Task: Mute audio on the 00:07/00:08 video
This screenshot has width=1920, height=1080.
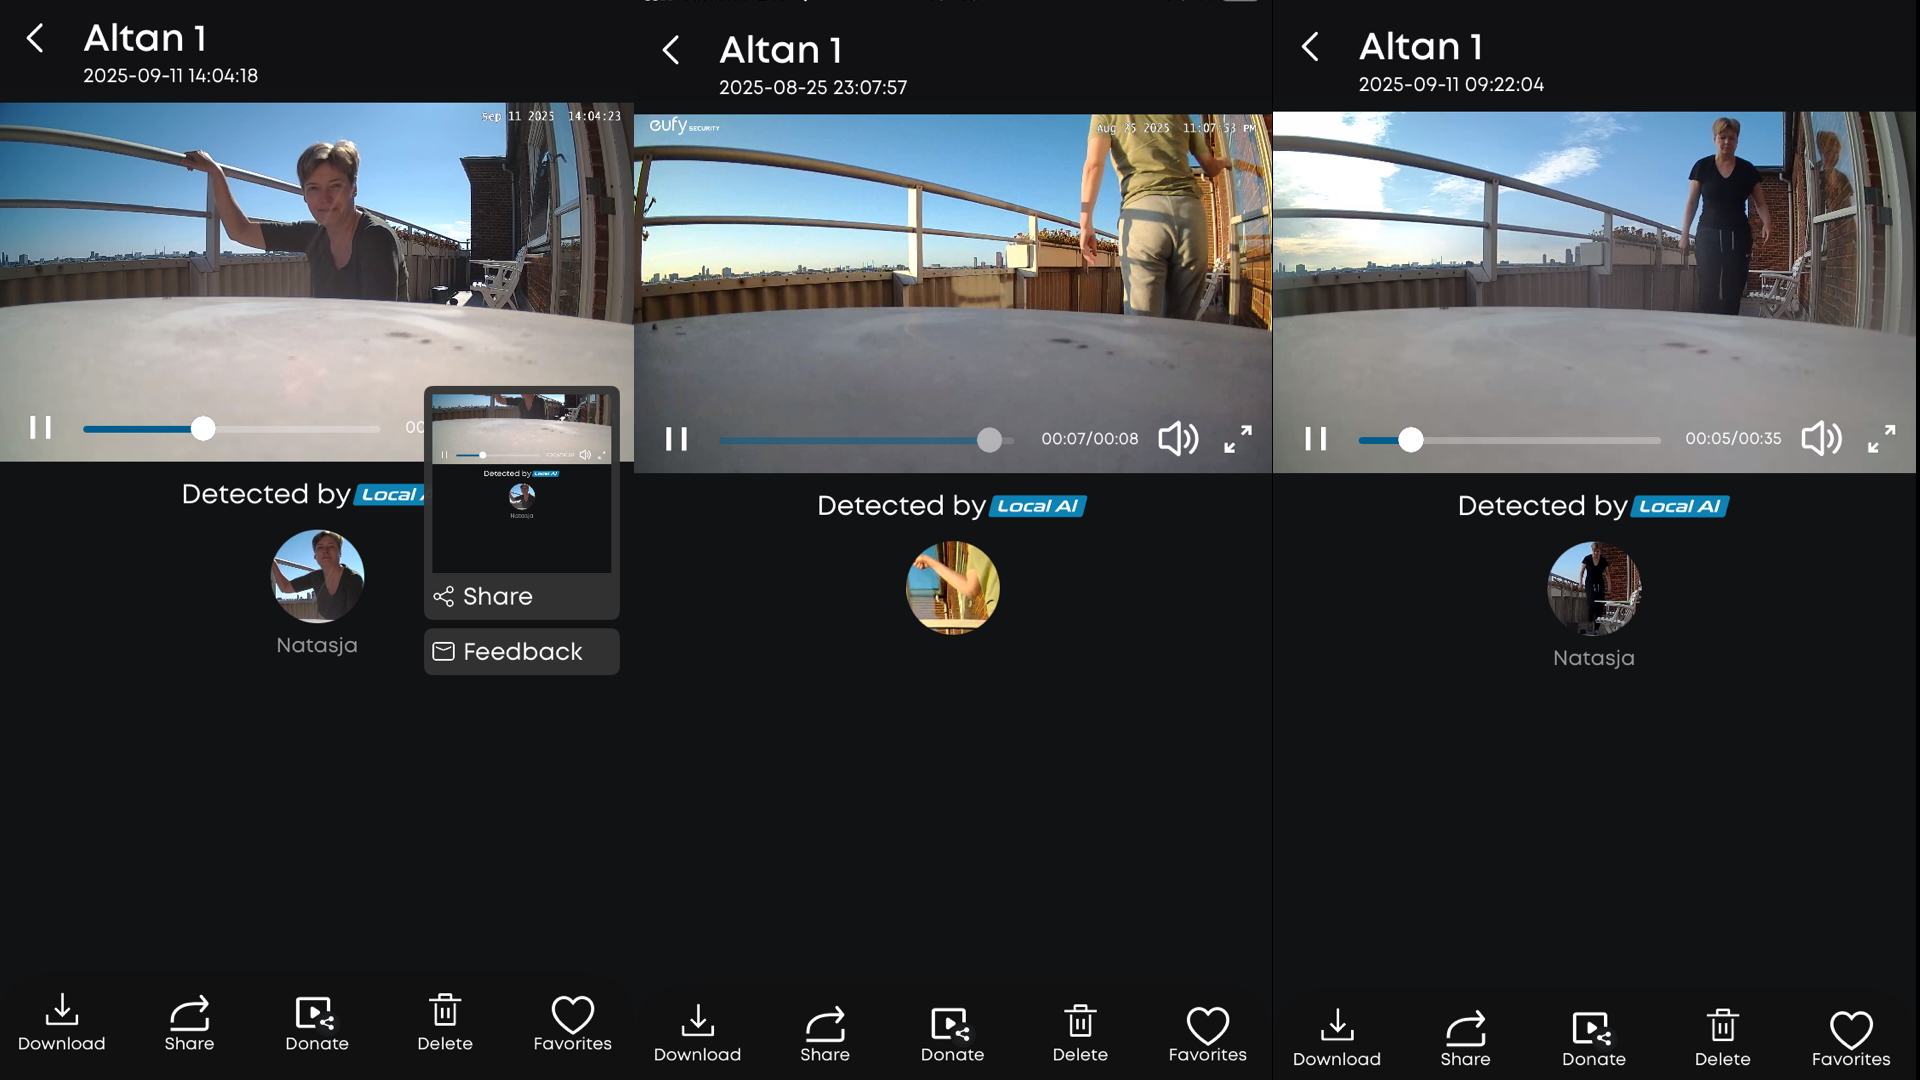Action: pyautogui.click(x=1178, y=439)
